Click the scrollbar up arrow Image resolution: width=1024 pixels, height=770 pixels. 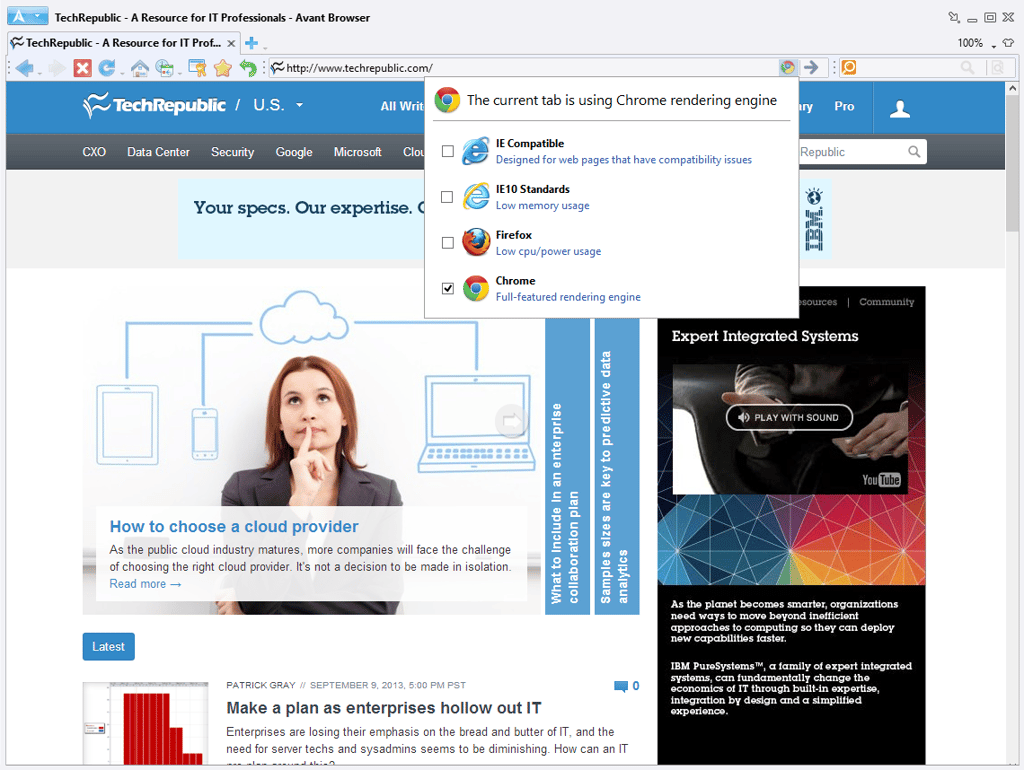pos(1012,88)
